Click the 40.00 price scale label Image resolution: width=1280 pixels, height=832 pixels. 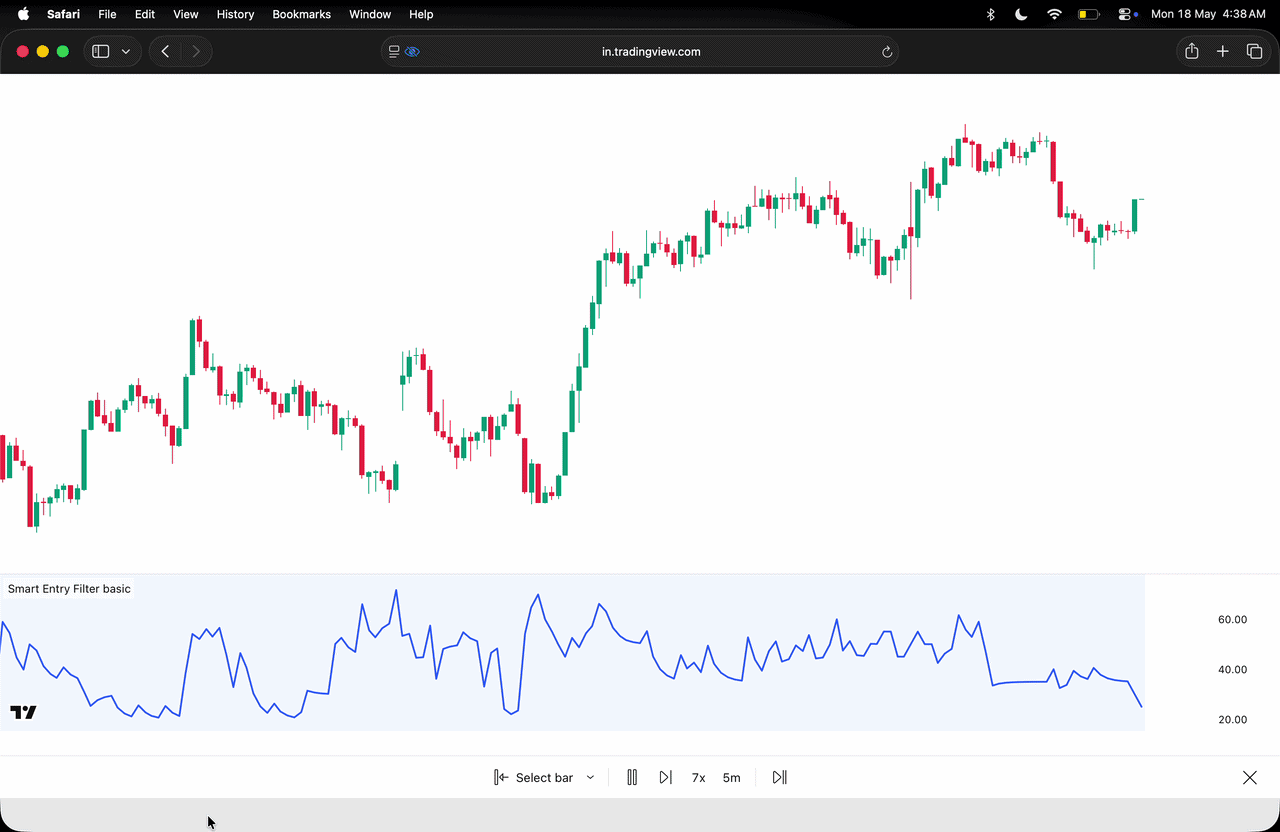click(1232, 670)
